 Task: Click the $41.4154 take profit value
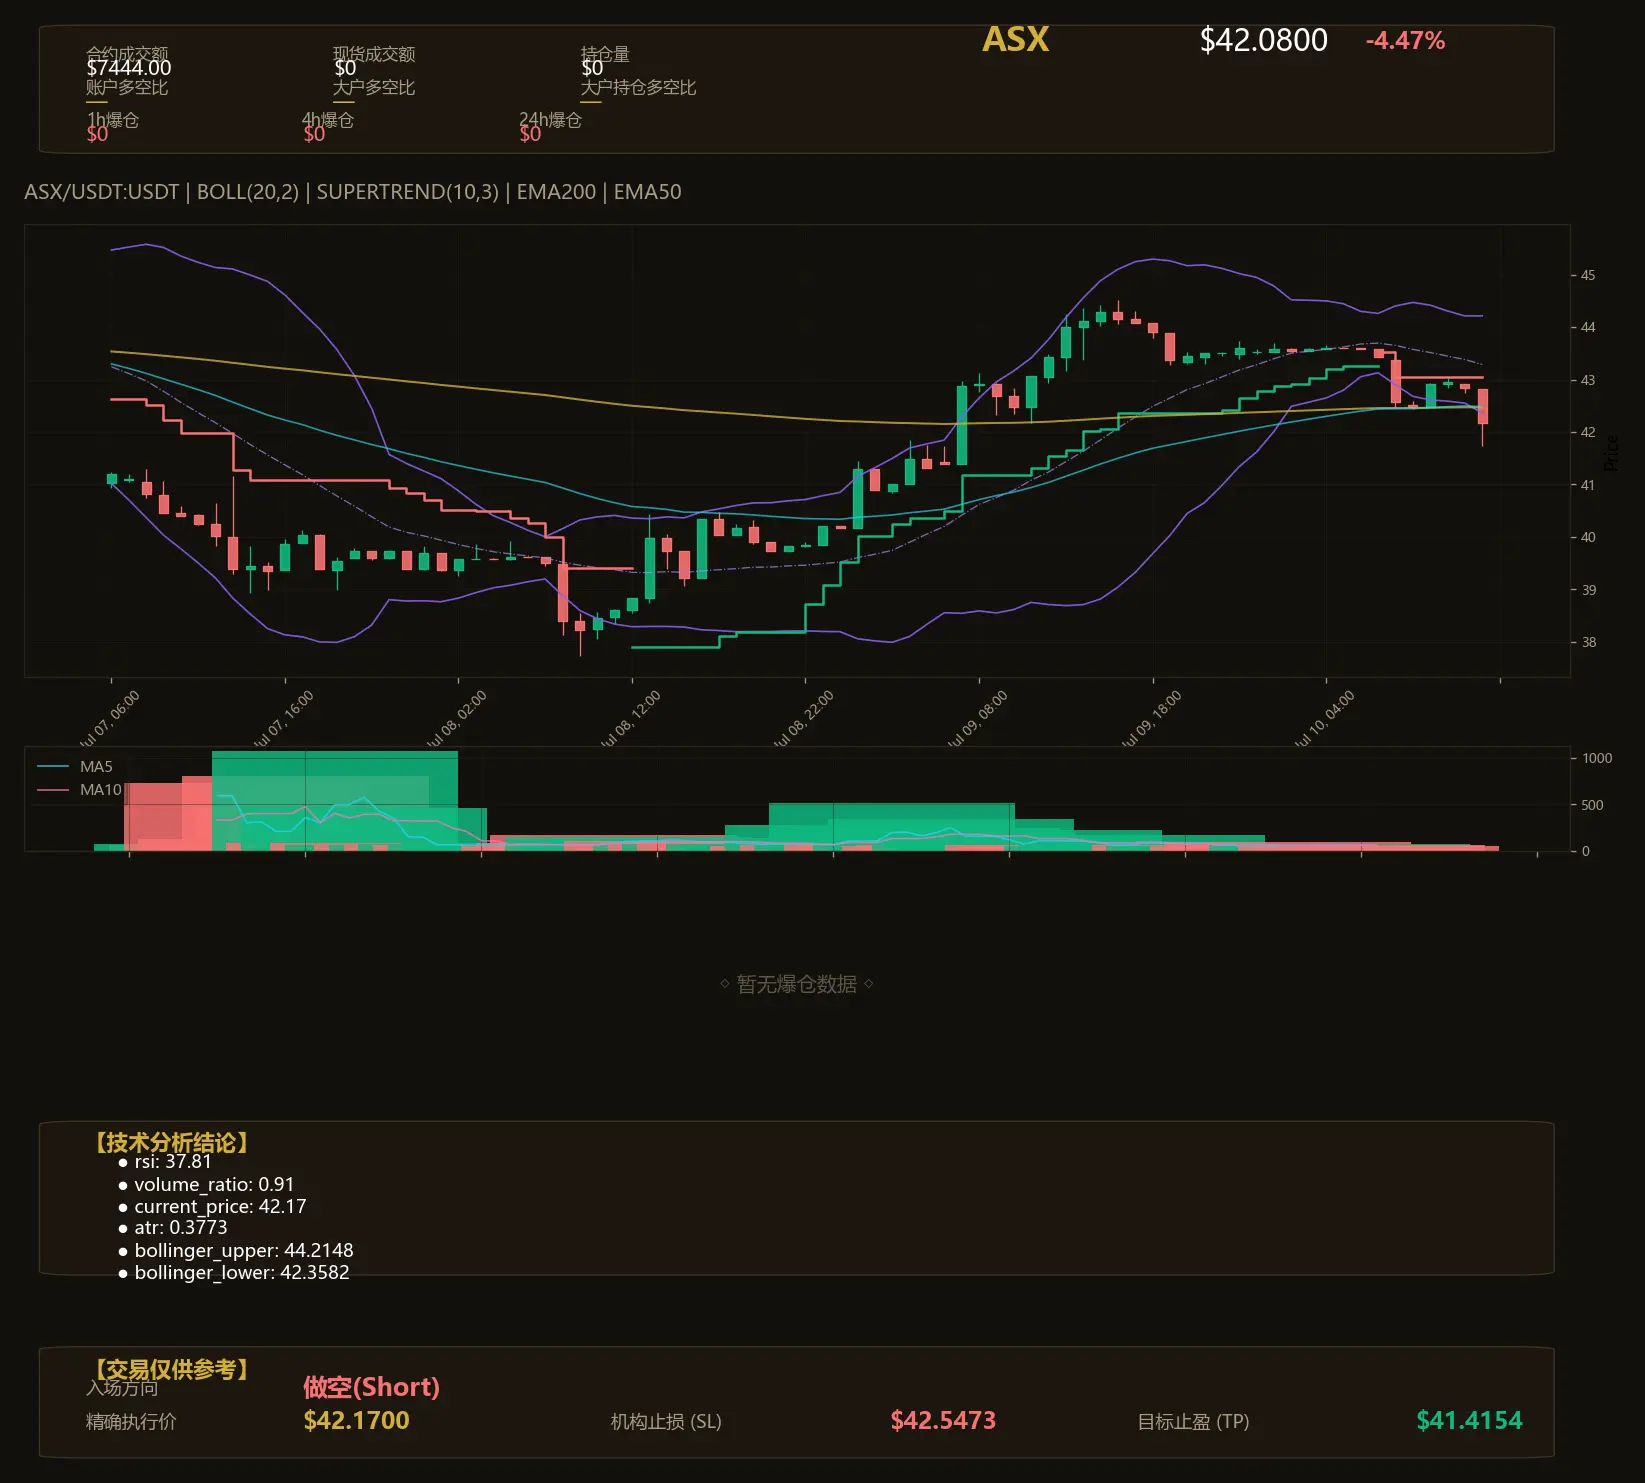click(x=1469, y=1420)
